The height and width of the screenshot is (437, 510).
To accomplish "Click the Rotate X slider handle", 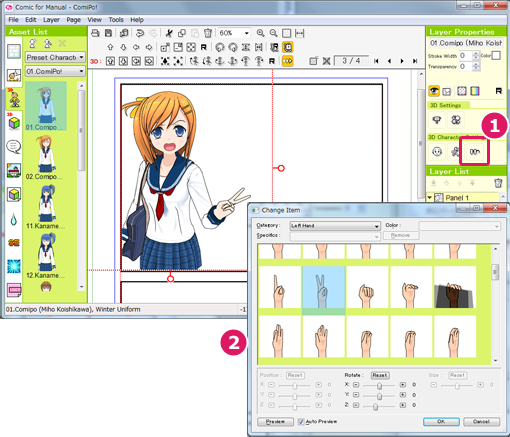I will pyautogui.click(x=379, y=385).
